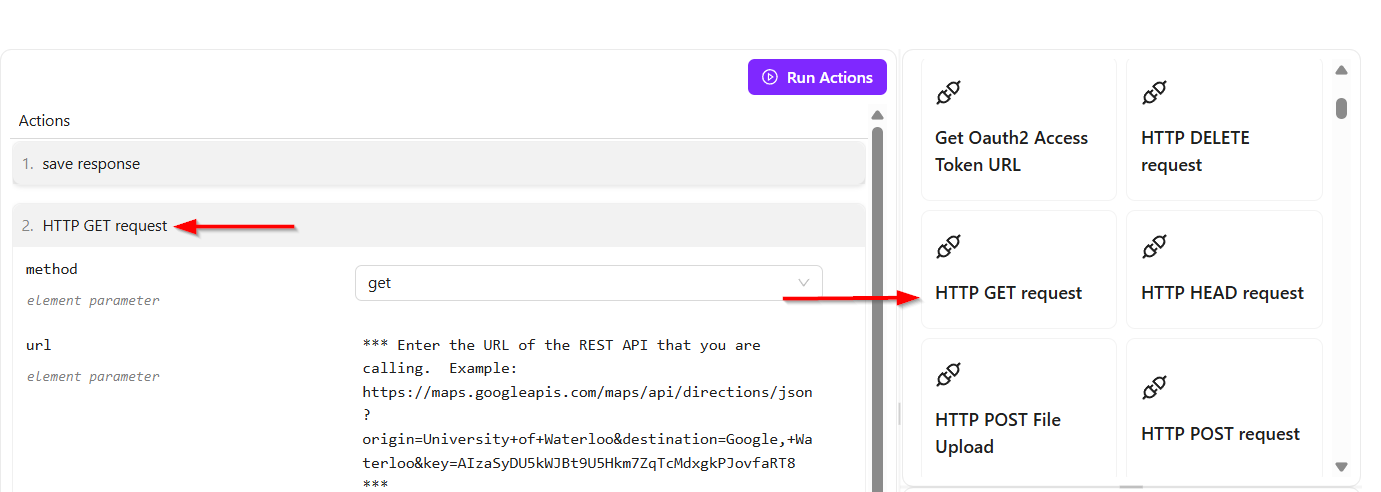Viewport: 1381px width, 492px height.
Task: Click plug icon on HTTP GET request card
Action: [x=948, y=246]
